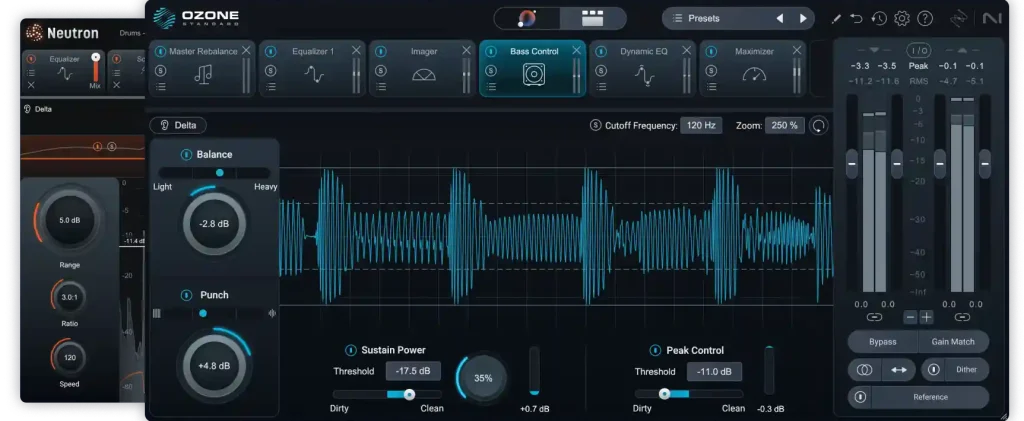The image size is (1024, 421).
Task: Click the Native Instruments logo icon
Action: [x=991, y=18]
